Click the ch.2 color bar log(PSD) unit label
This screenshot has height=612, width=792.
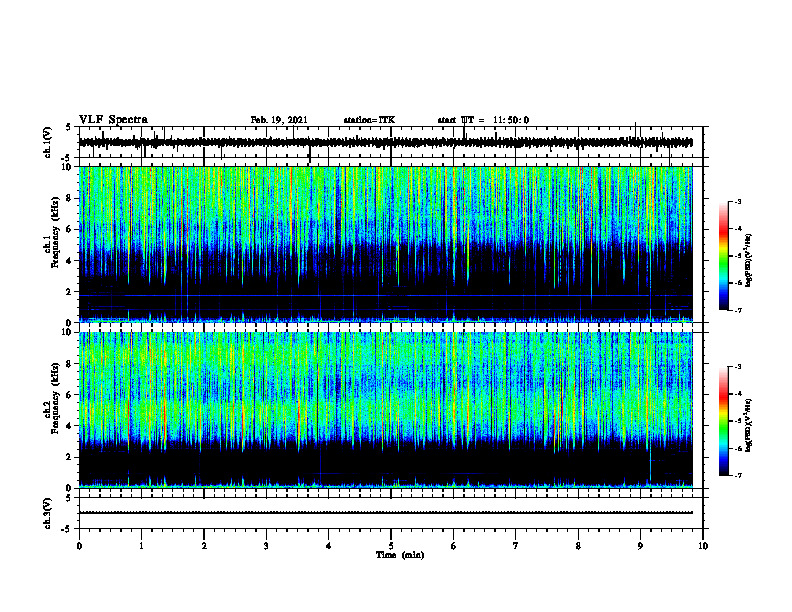[749, 425]
